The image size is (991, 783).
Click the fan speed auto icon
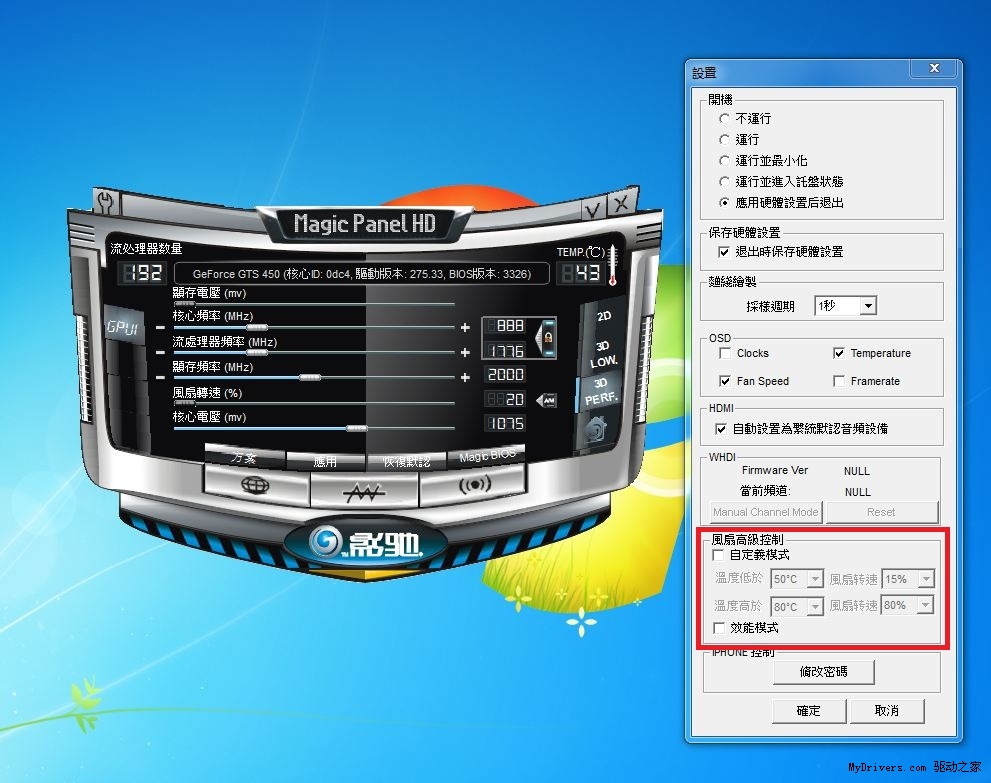tap(547, 400)
